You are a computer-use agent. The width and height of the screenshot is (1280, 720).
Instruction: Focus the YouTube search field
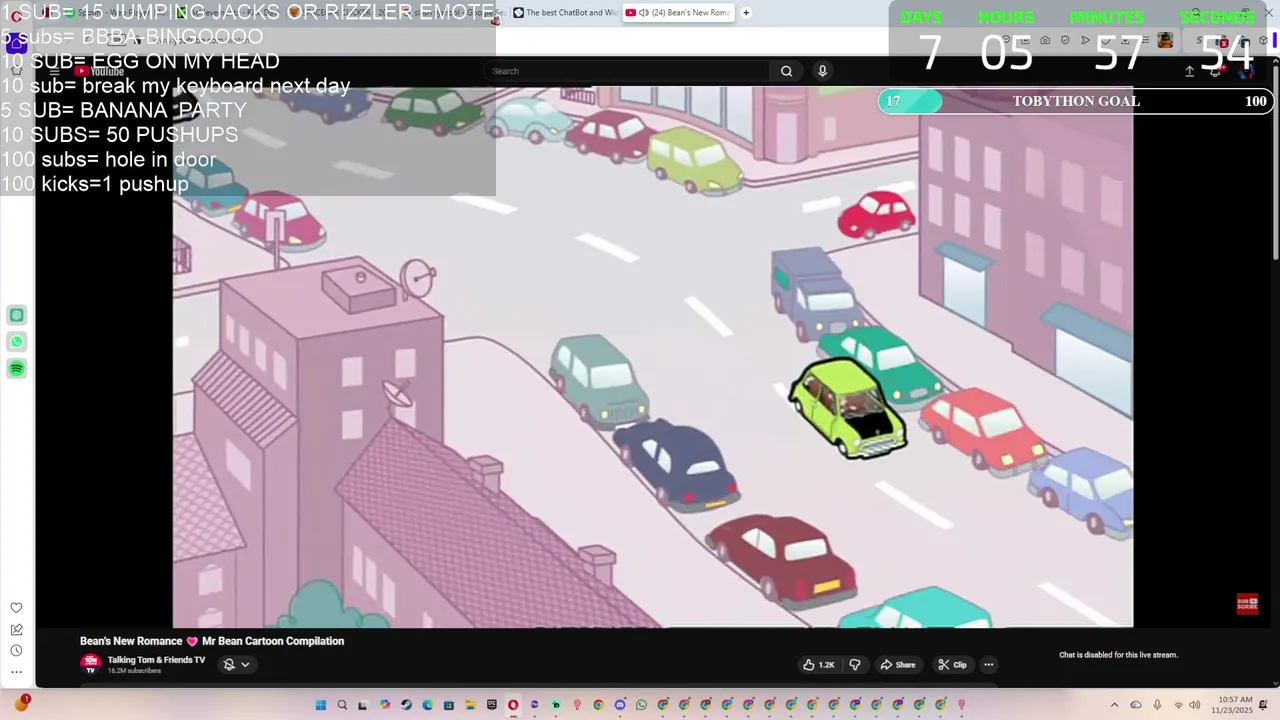627,71
